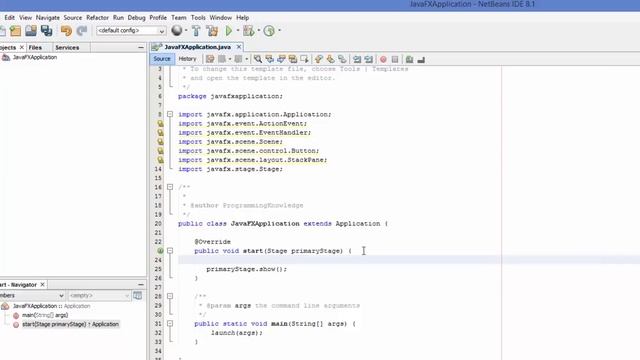Minimize the Projects panel group

(x=141, y=48)
